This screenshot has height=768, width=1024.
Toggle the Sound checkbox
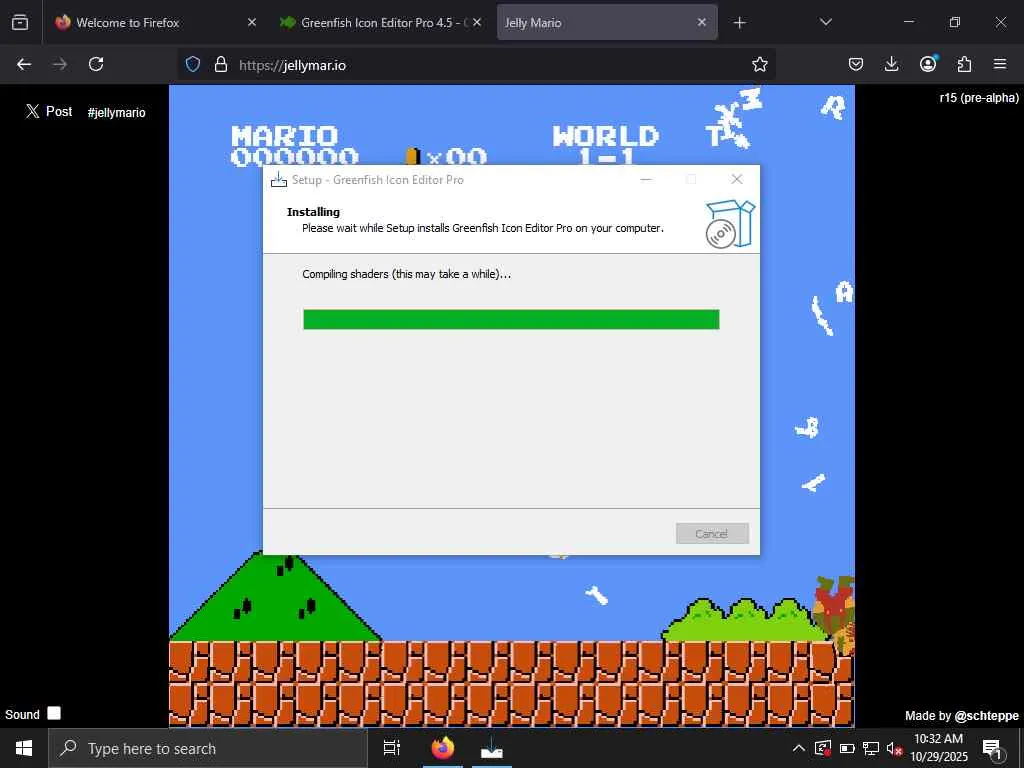pos(54,713)
